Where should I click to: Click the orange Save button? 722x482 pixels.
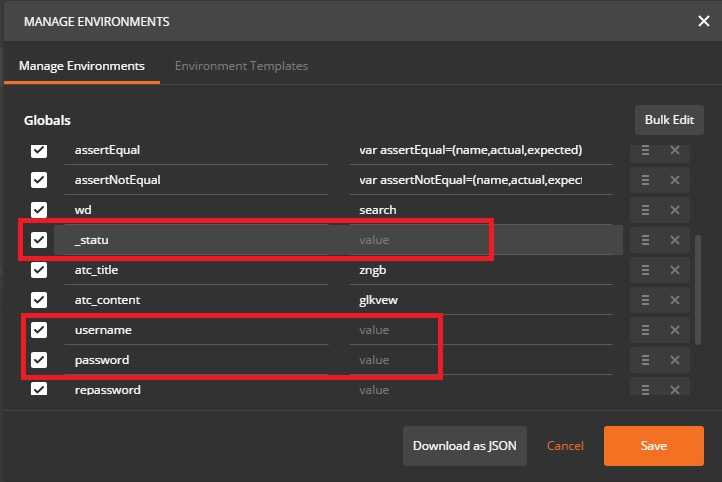pos(653,446)
